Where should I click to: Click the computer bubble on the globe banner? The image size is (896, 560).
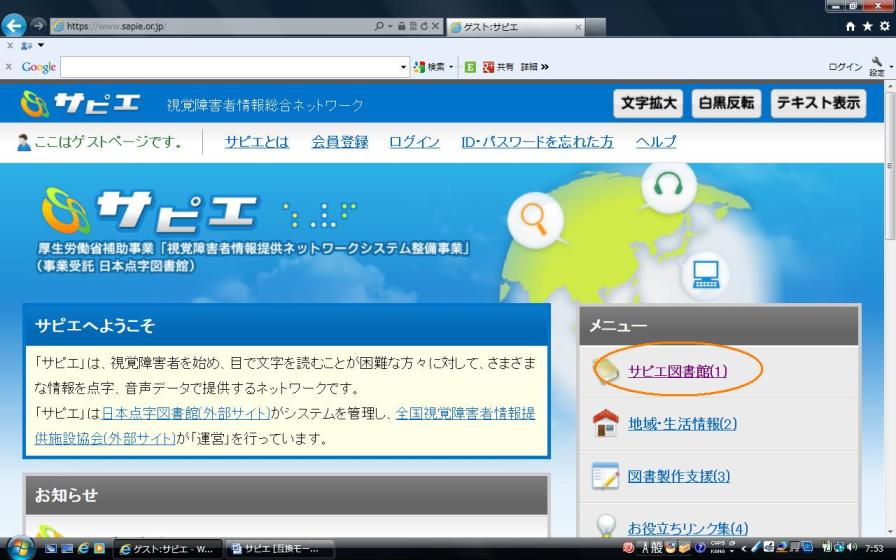pyautogui.click(x=706, y=275)
